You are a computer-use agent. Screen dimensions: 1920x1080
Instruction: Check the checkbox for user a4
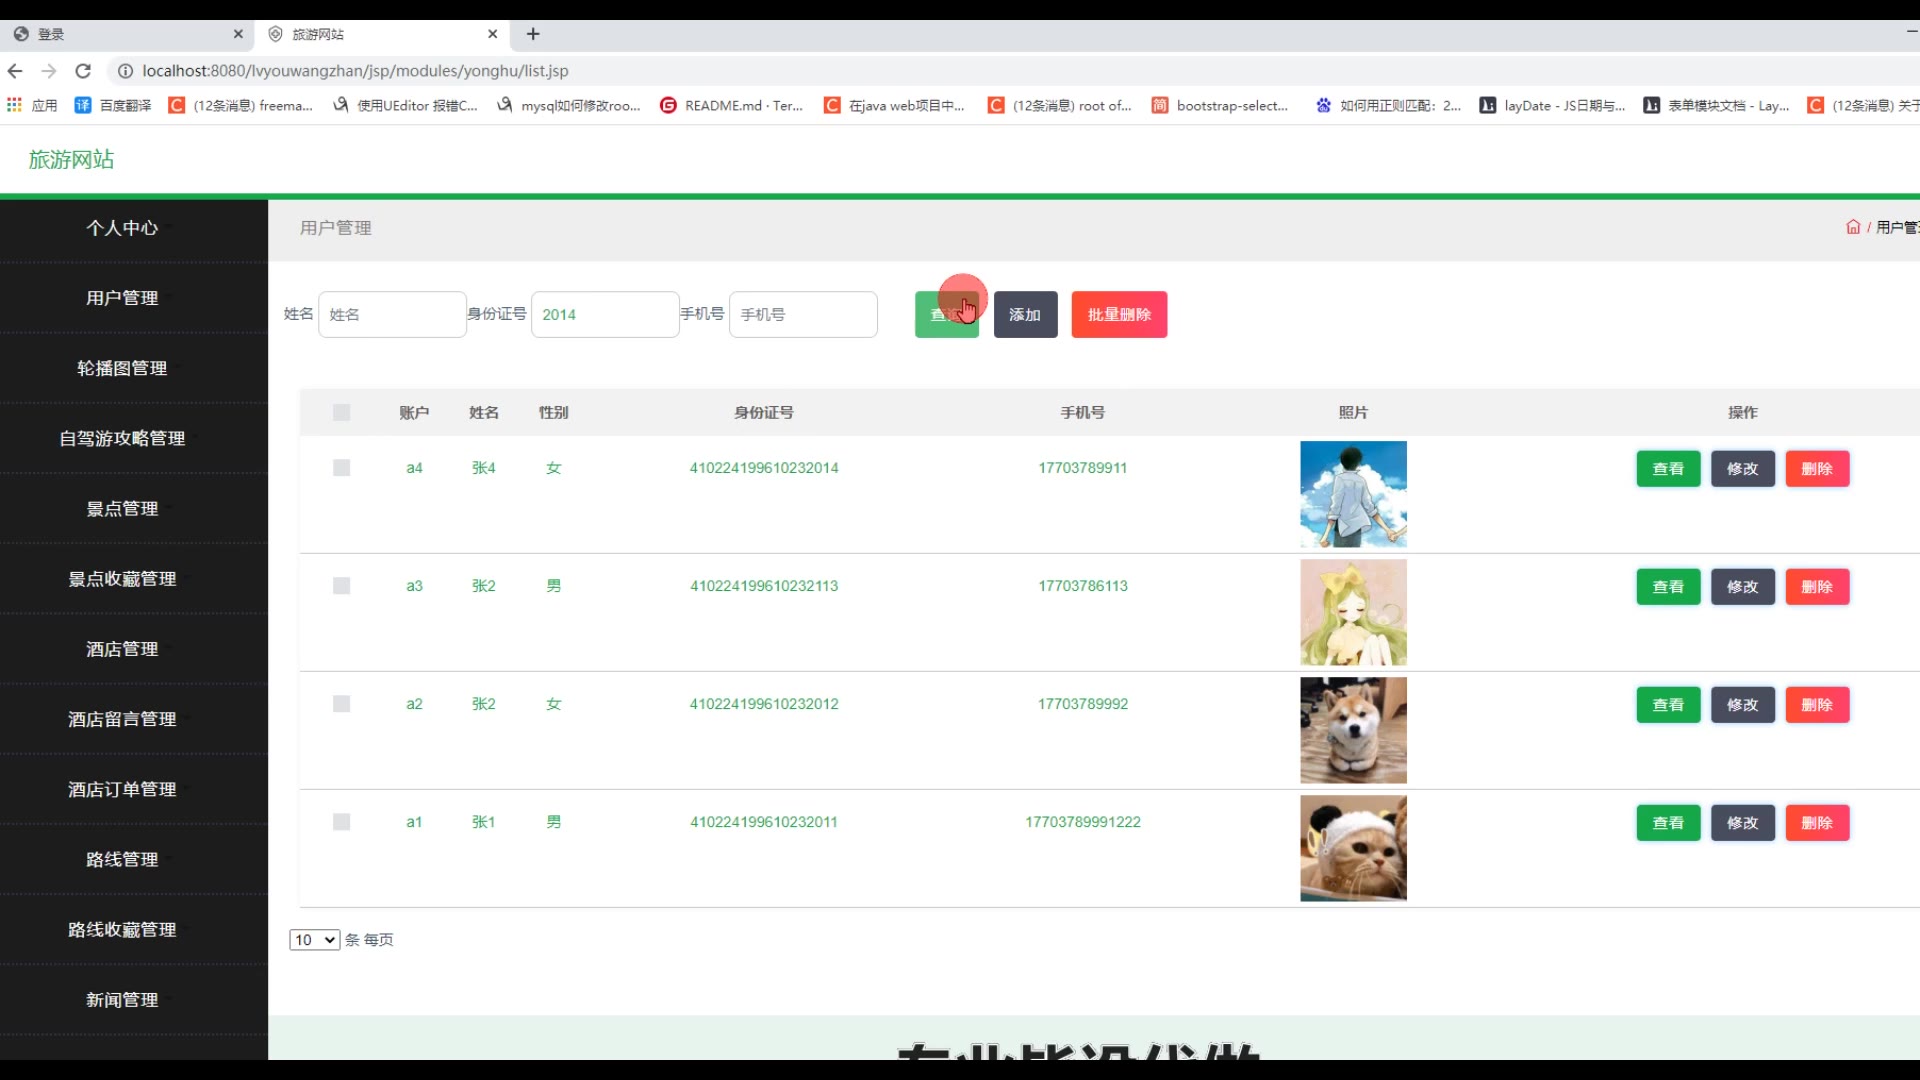coord(341,468)
